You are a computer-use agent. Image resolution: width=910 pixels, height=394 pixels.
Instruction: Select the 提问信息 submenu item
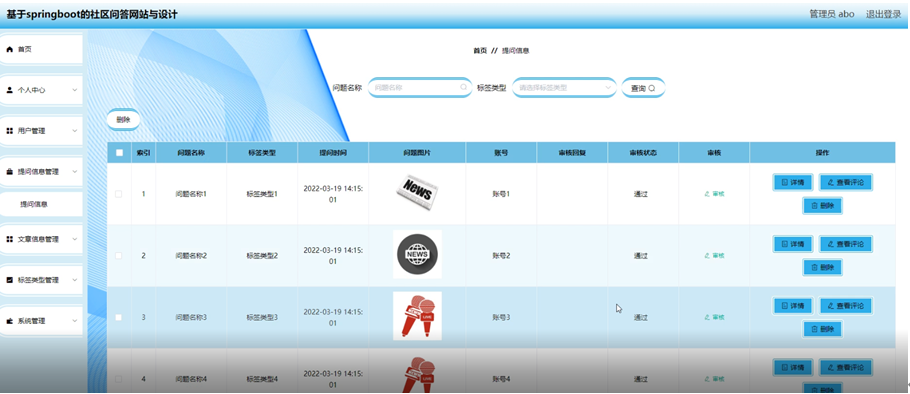tap(41, 204)
